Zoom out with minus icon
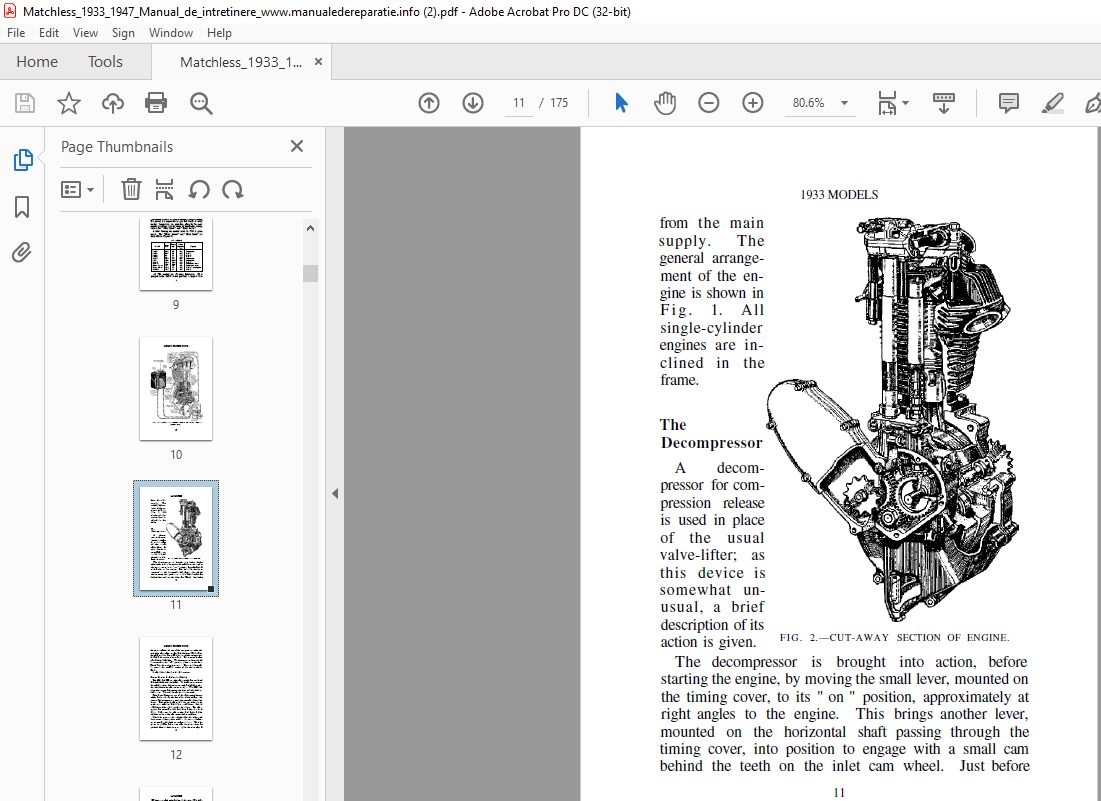Screen dimensions: 1101x801 coord(708,103)
